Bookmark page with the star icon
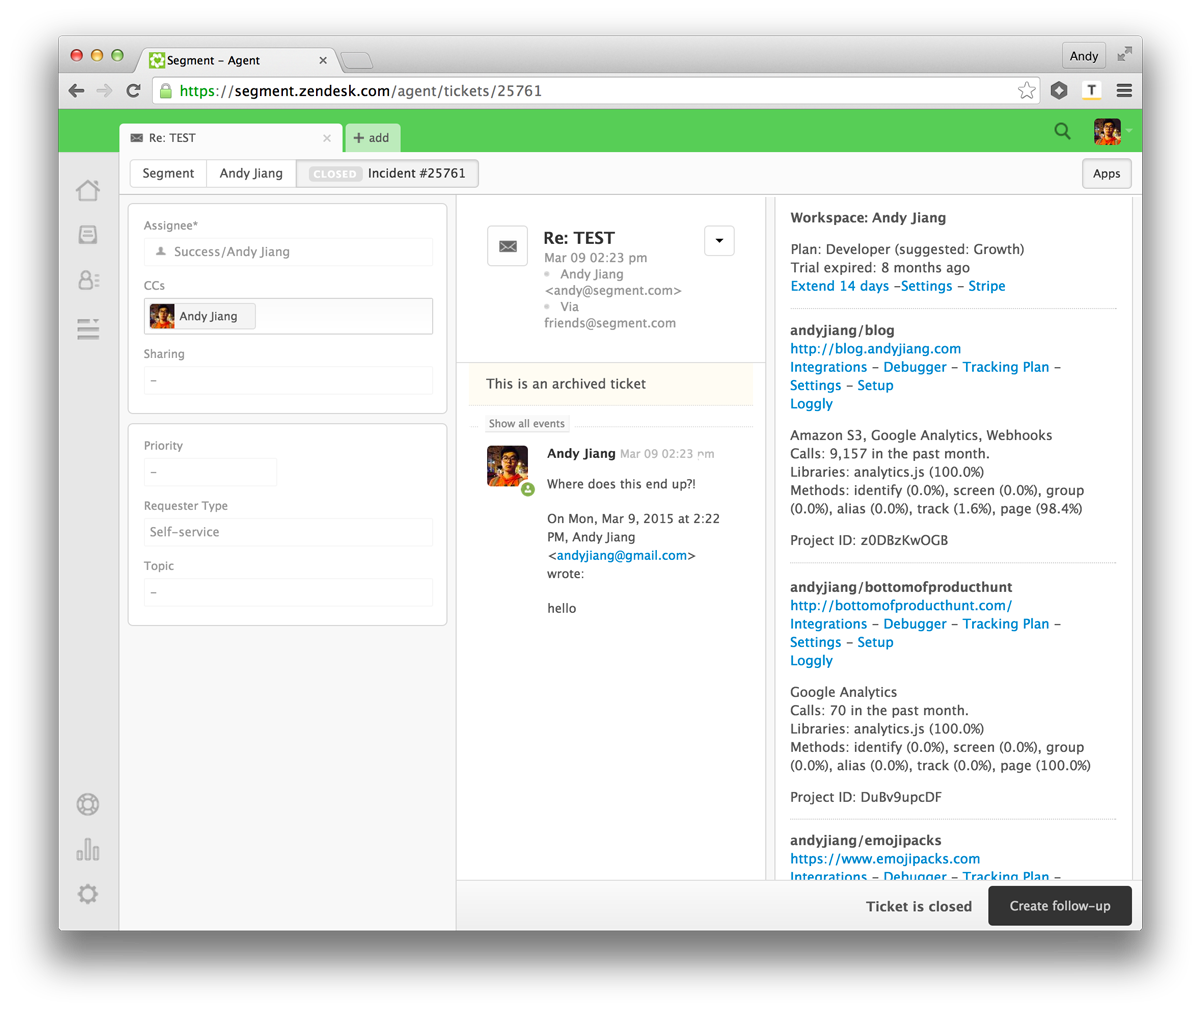The height and width of the screenshot is (1011, 1200). point(1027,91)
